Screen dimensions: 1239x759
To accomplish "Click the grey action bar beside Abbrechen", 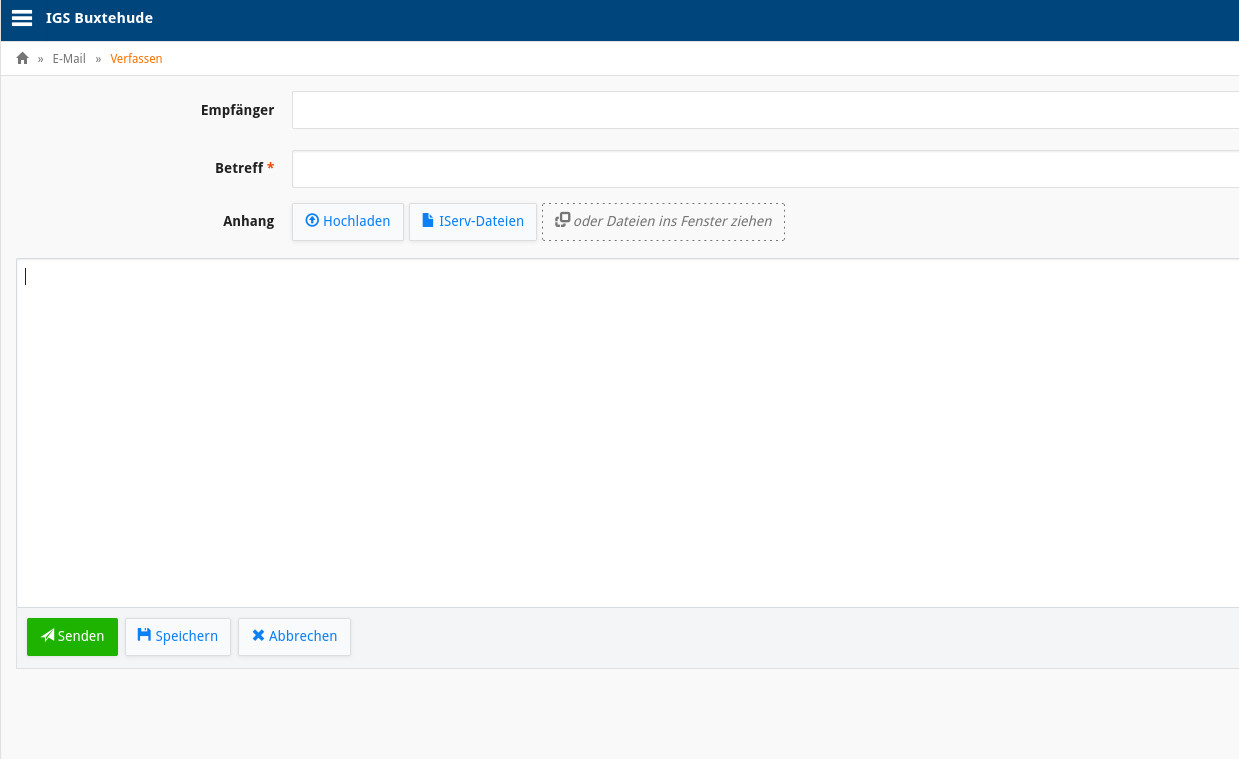I will [795, 637].
